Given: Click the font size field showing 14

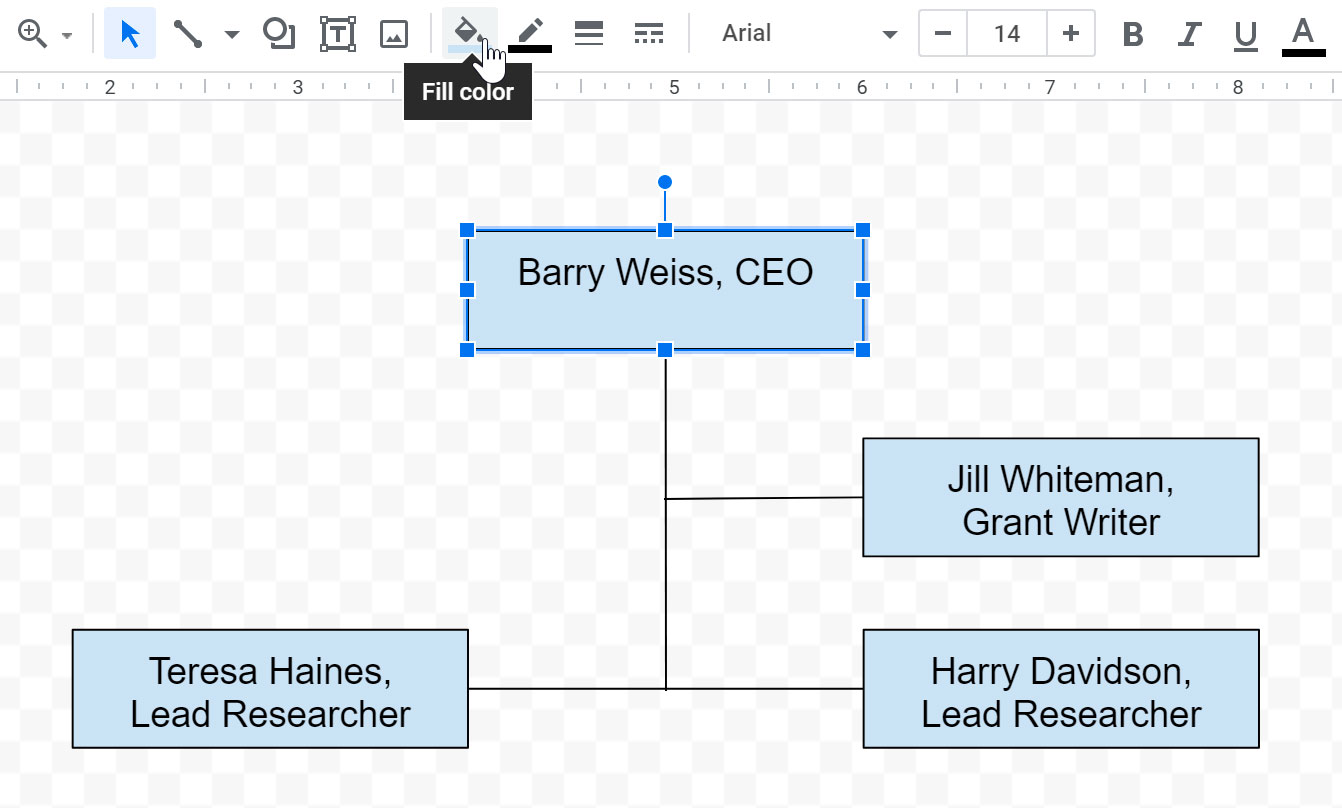Looking at the screenshot, I should (1006, 34).
